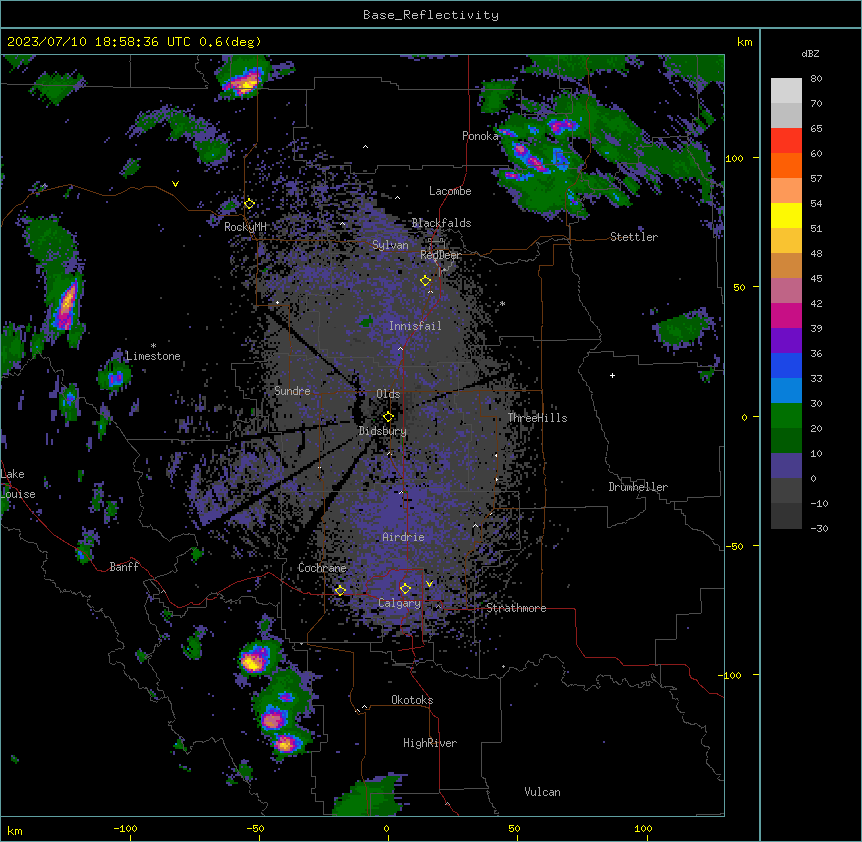Click the yellow diamond marker near Cochrane
Screen dimensions: 862x842
click(x=340, y=590)
